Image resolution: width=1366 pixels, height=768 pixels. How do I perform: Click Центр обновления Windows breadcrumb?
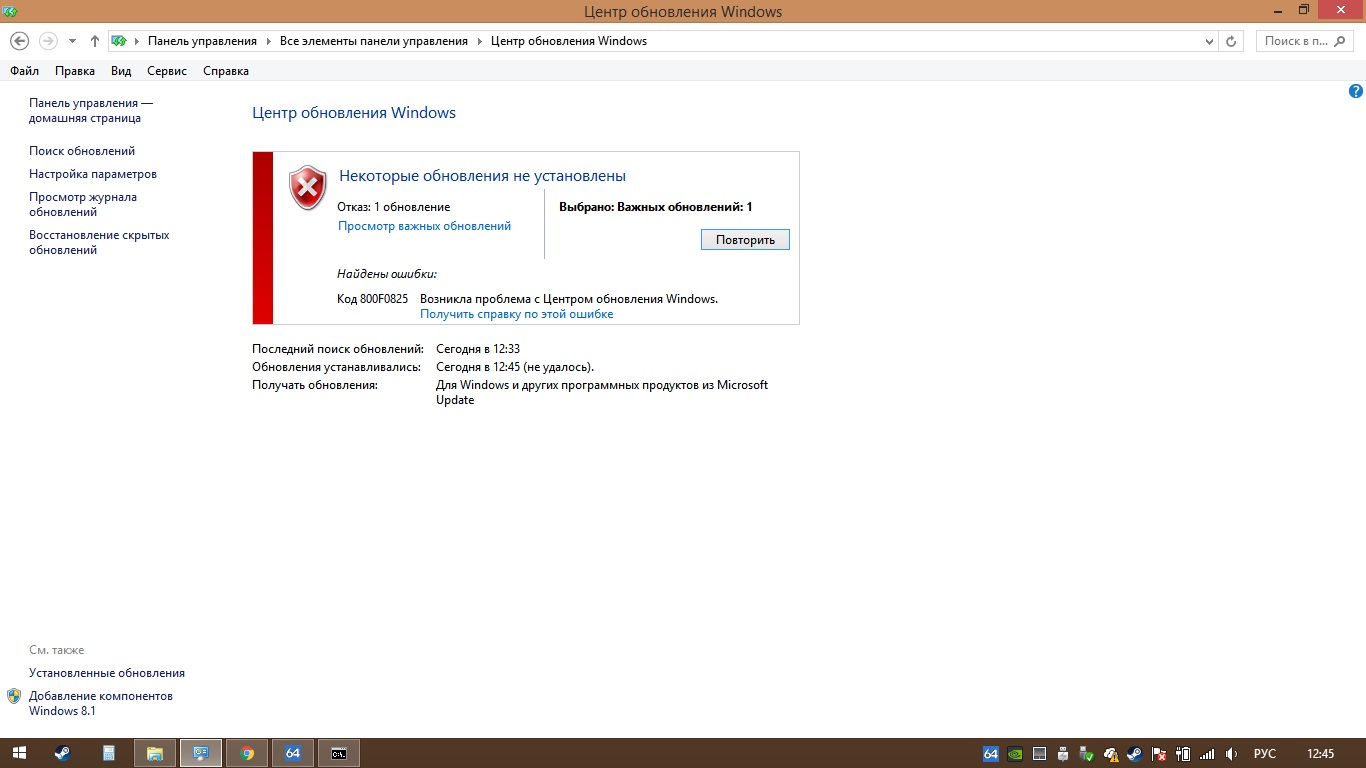(568, 41)
